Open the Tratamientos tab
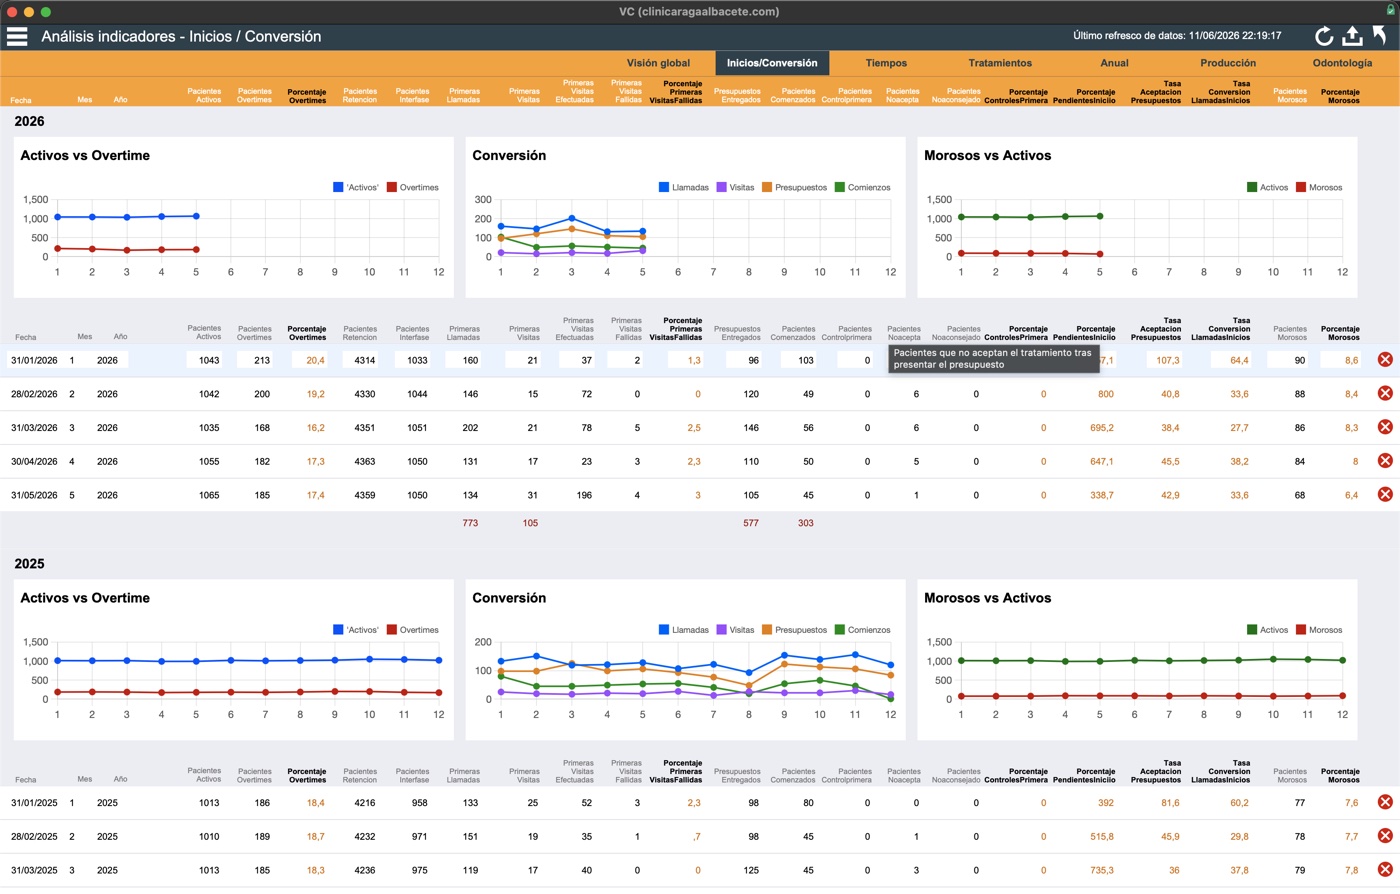The image size is (1400, 894). coord(1000,63)
